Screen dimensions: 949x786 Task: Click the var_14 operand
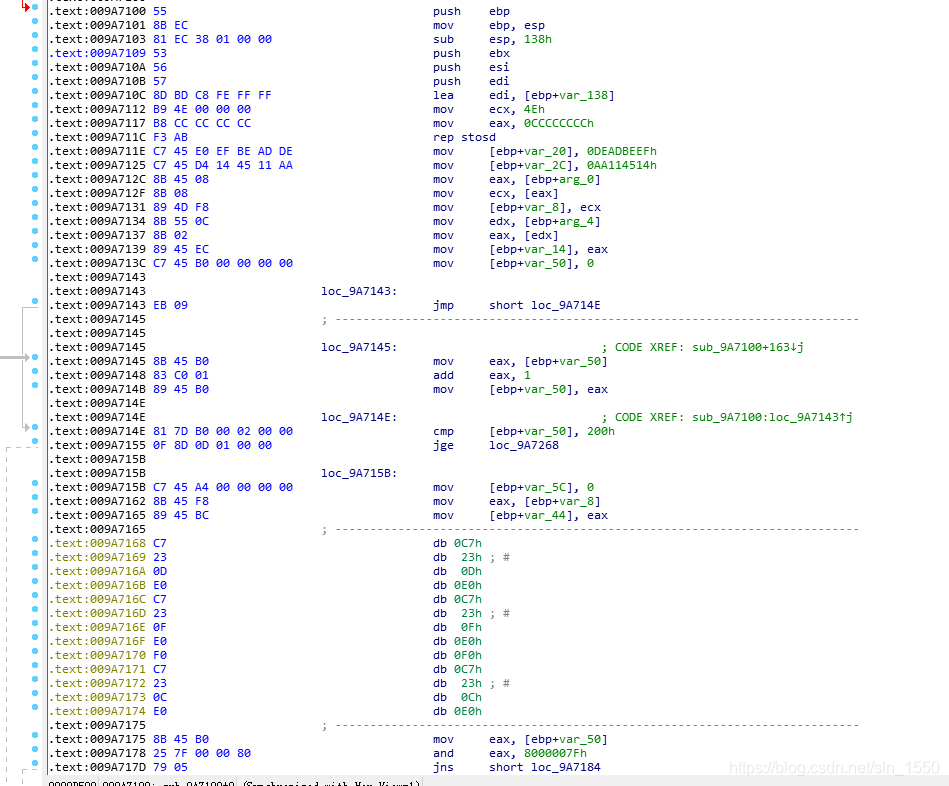(546, 249)
